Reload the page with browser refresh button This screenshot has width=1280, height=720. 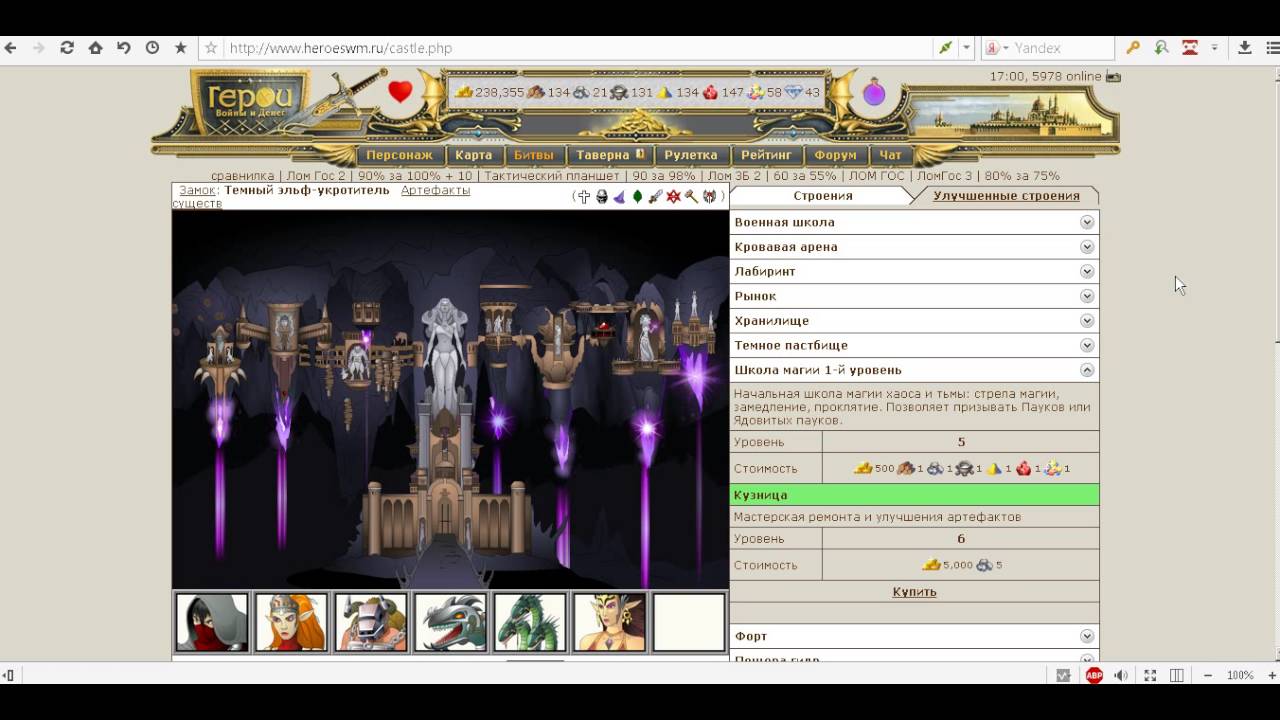[x=67, y=48]
